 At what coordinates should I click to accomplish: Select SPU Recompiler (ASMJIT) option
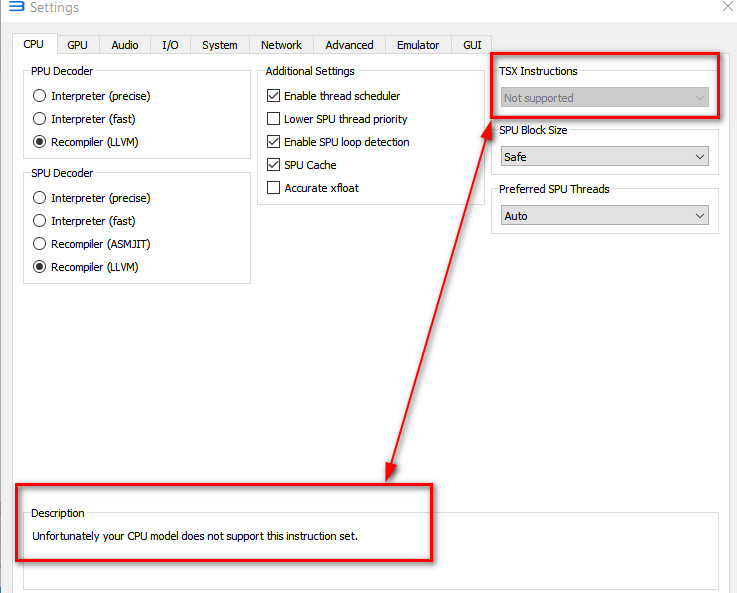(x=40, y=244)
